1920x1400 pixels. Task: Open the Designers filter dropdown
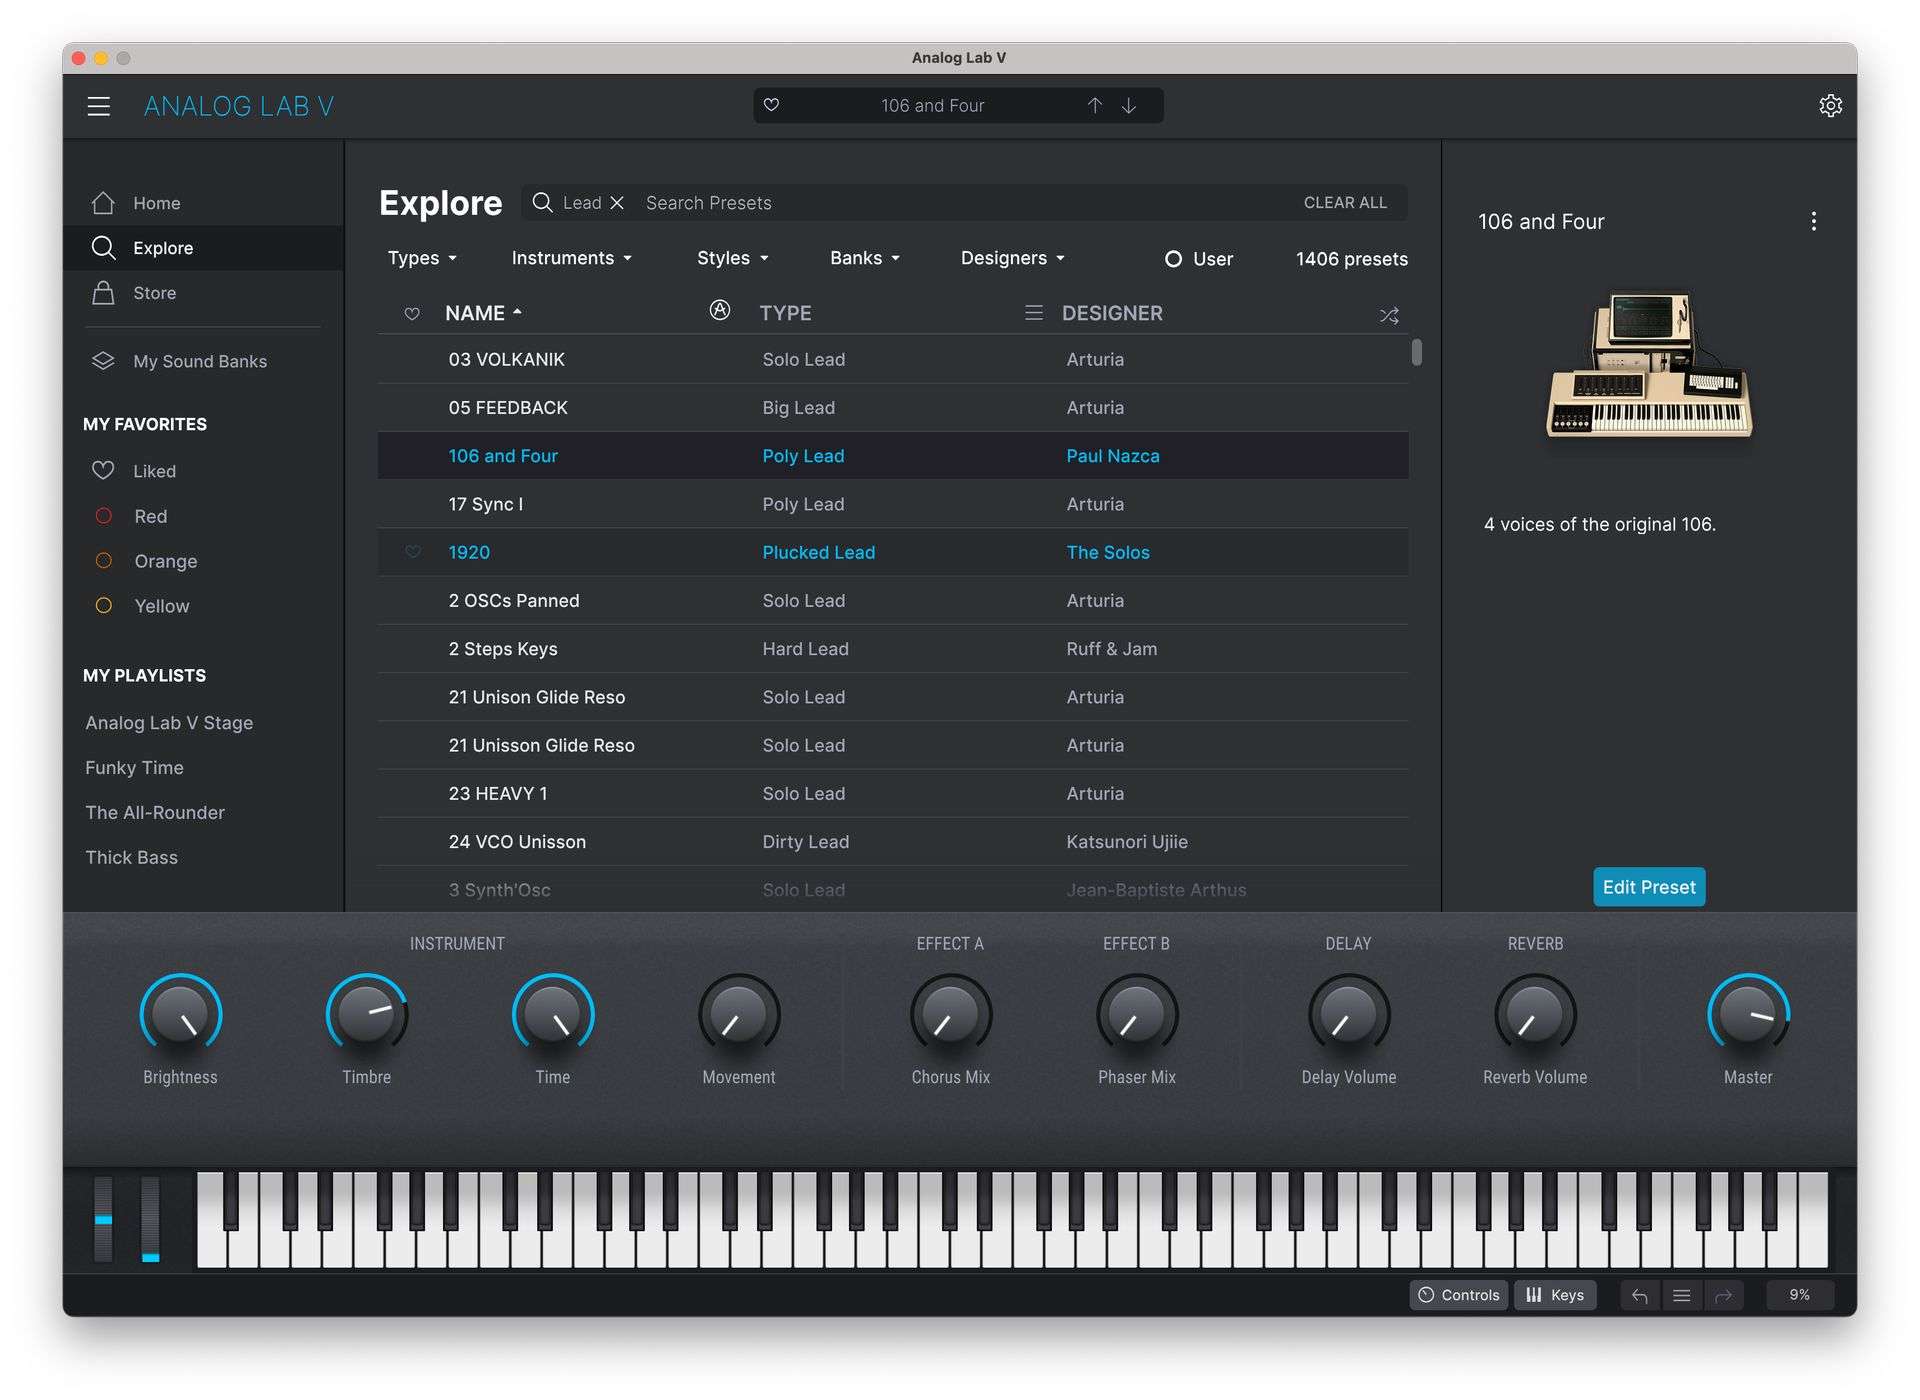click(x=1012, y=258)
